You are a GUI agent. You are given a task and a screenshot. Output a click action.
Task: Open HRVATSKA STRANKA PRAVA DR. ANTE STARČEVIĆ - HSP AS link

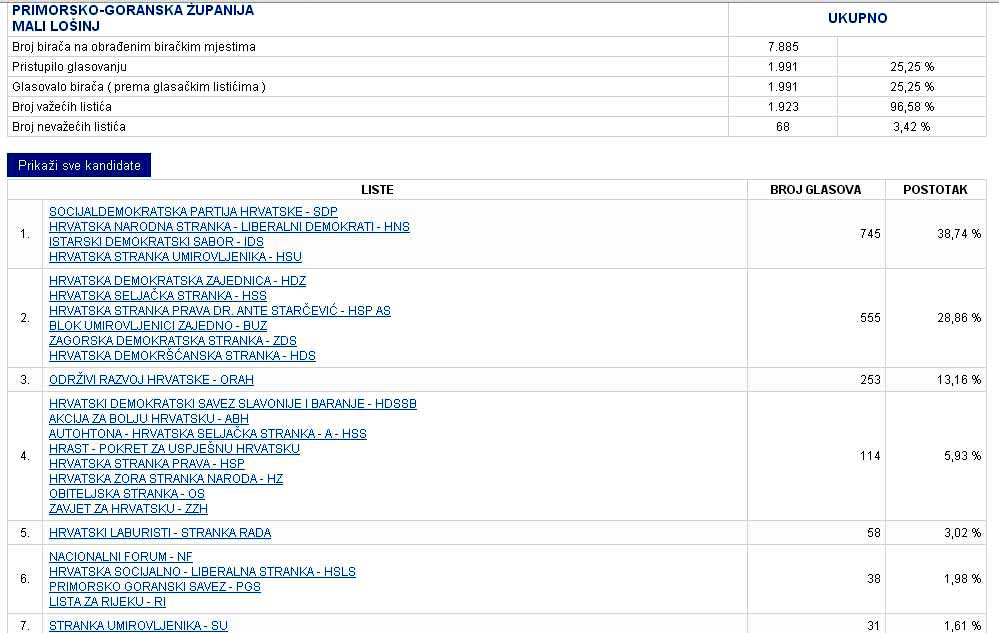click(x=220, y=311)
